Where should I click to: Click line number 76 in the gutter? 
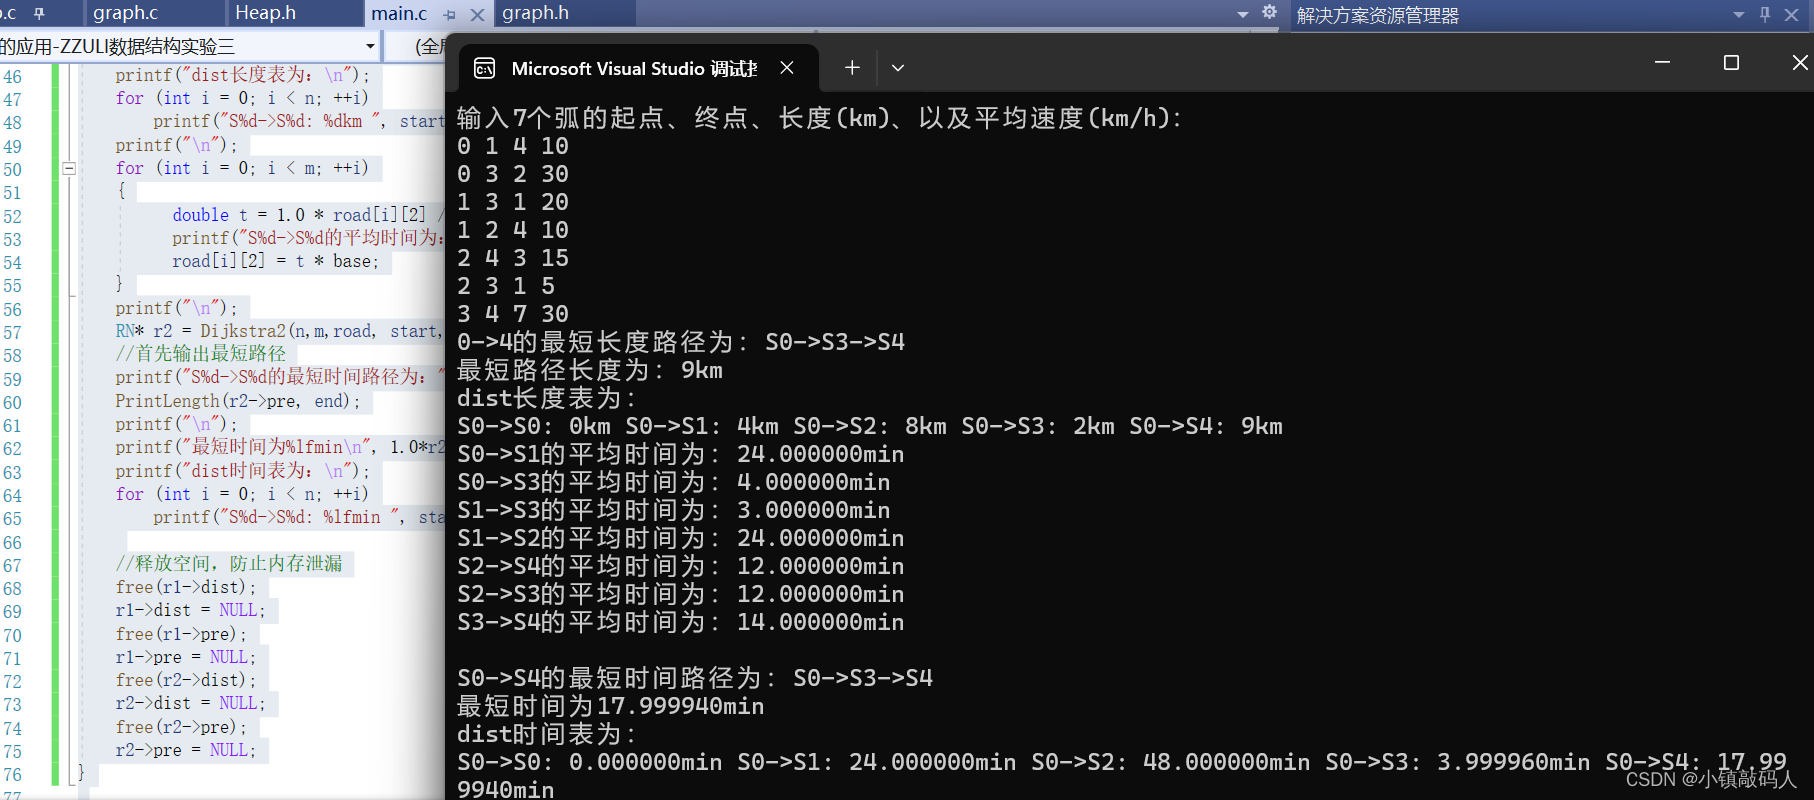pyautogui.click(x=12, y=775)
